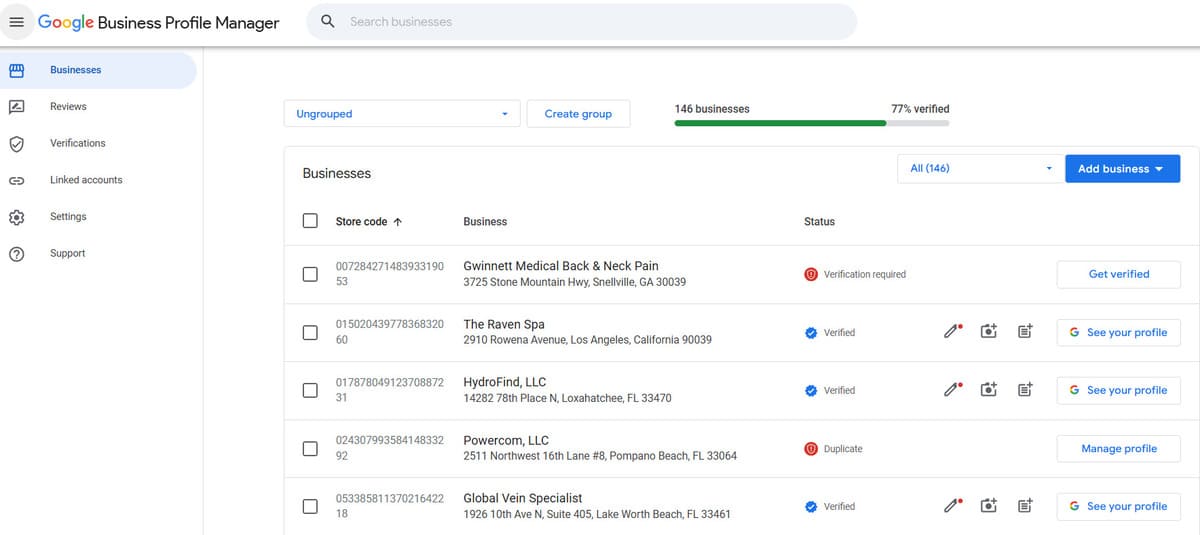Edit The Raven Spa profile pencil icon
Screen dimensions: 1200x535
pos(953,332)
